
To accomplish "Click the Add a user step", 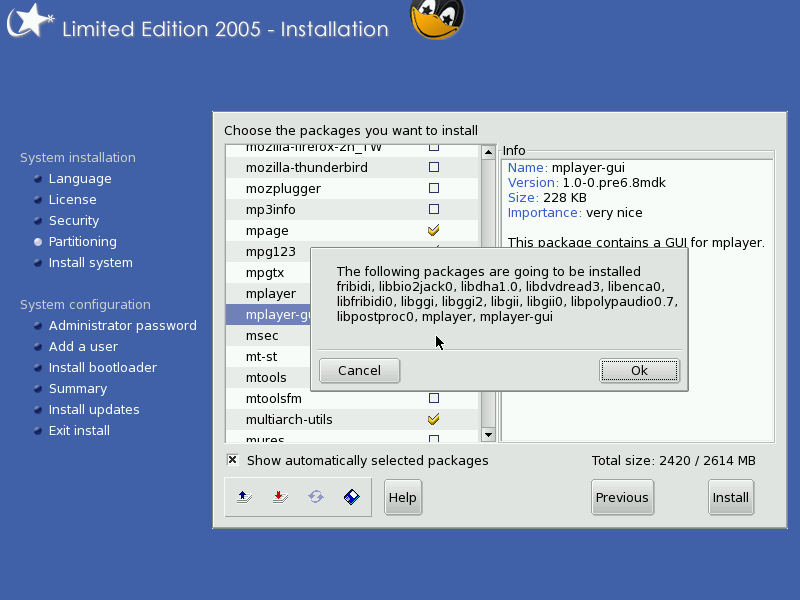I will (x=83, y=346).
